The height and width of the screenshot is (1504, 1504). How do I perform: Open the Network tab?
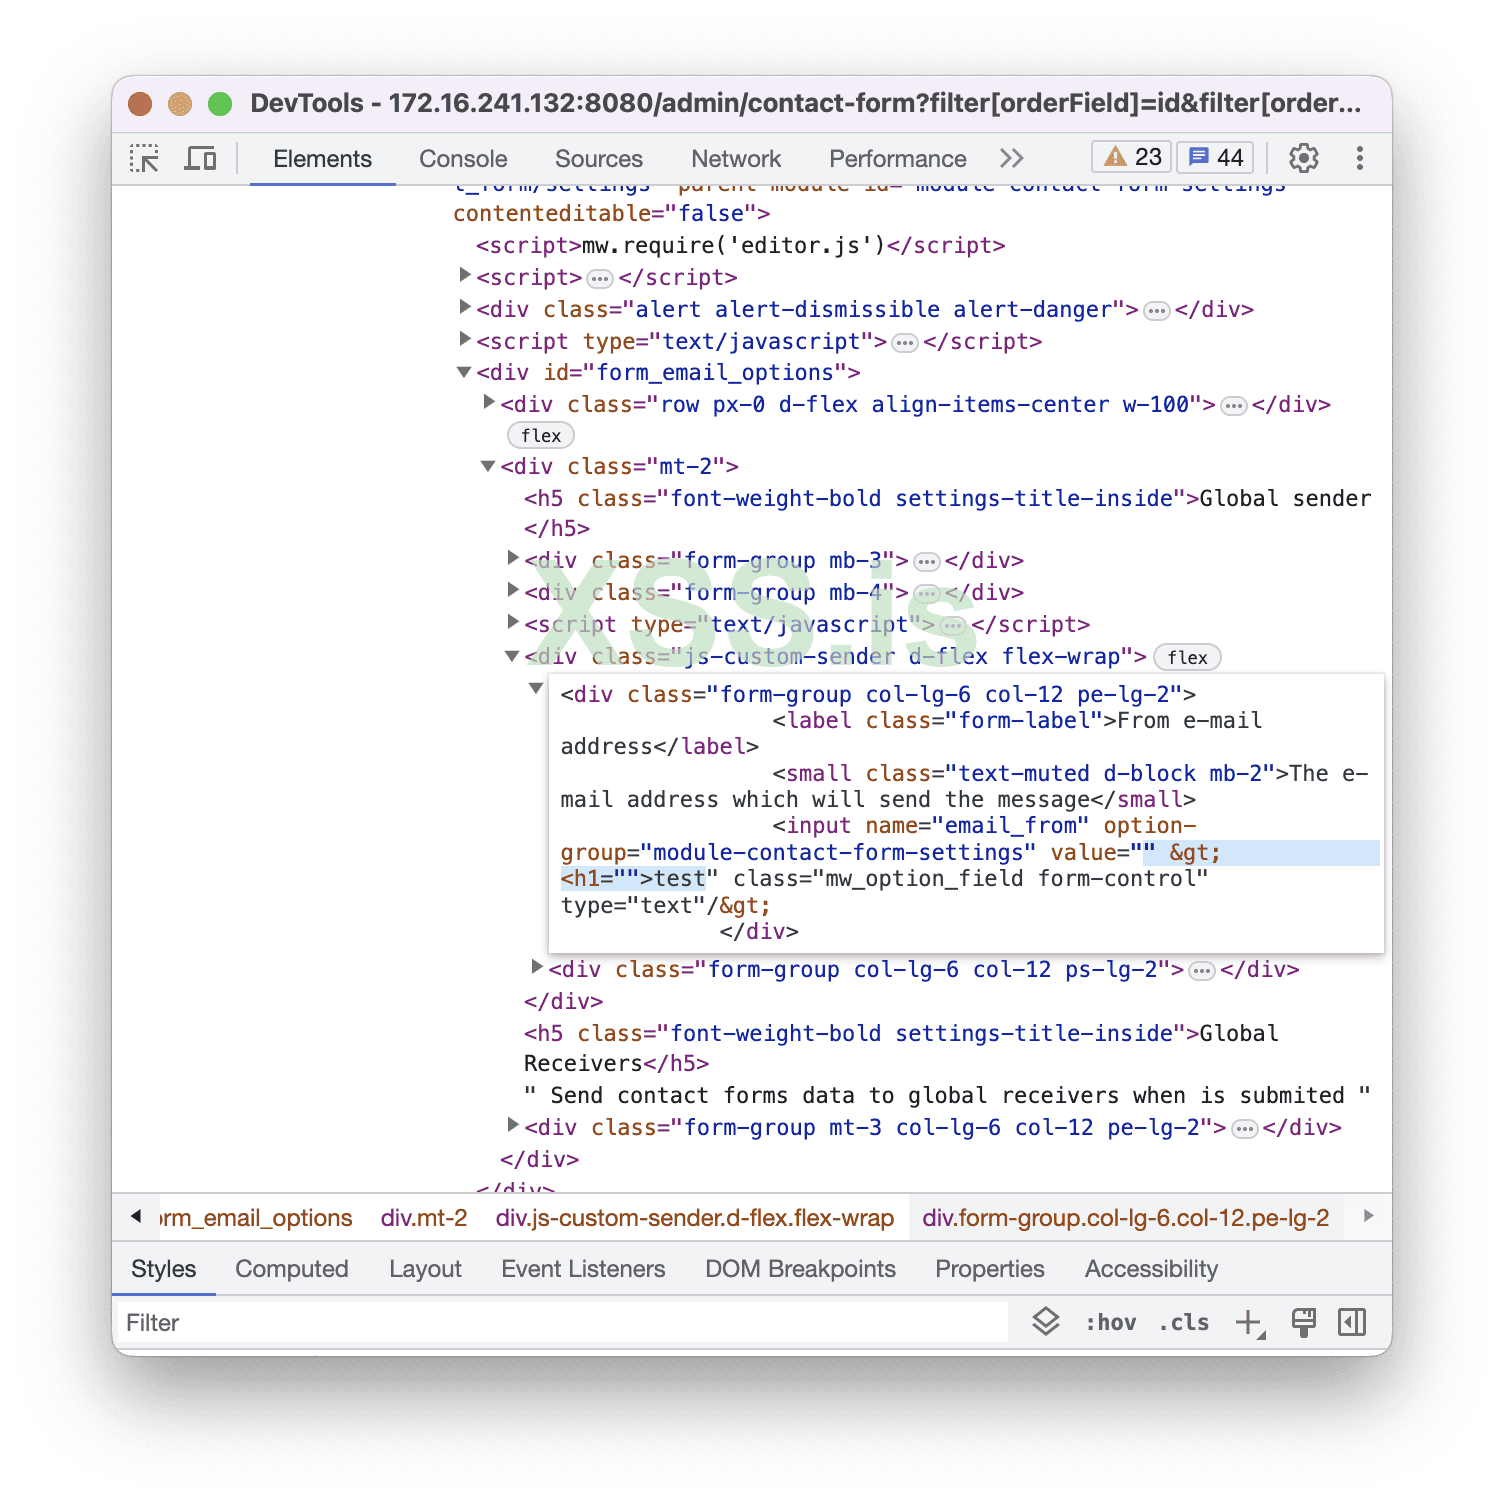pos(736,158)
